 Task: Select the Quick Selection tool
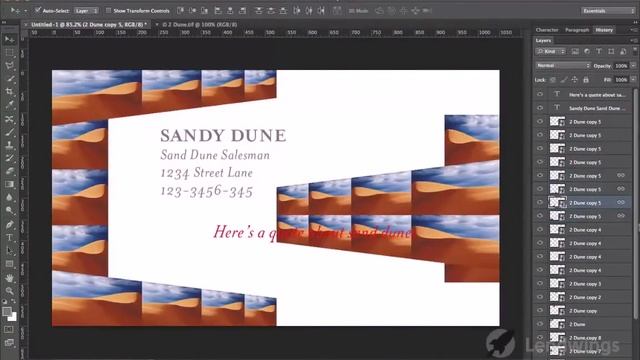(9, 79)
